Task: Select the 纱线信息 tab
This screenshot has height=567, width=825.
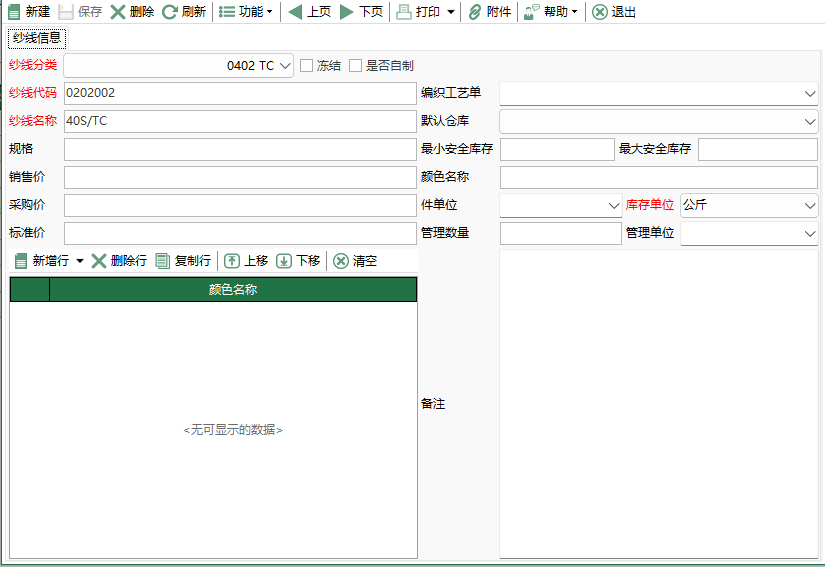Action: click(37, 38)
